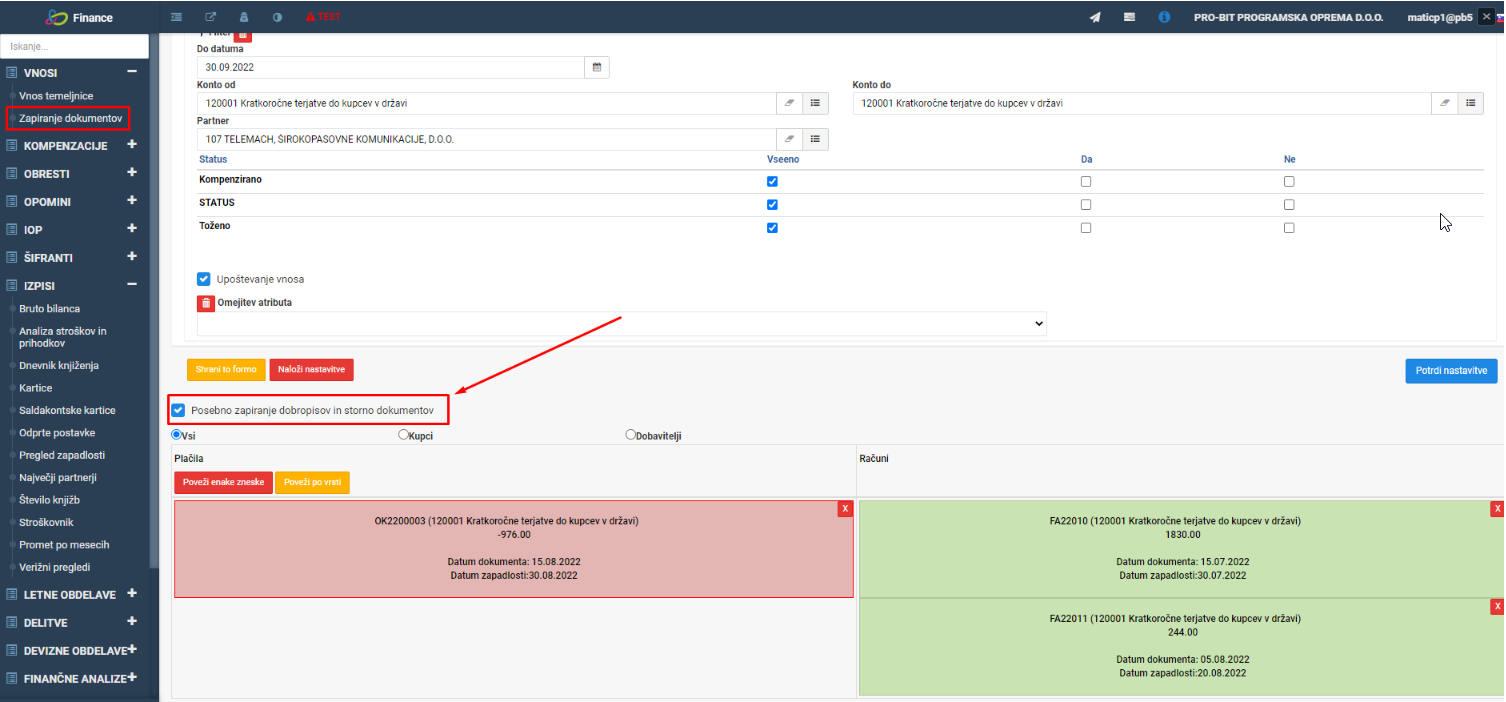Remove invoice FA22010 with X
The height and width of the screenshot is (702, 1506).
coord(1497,509)
